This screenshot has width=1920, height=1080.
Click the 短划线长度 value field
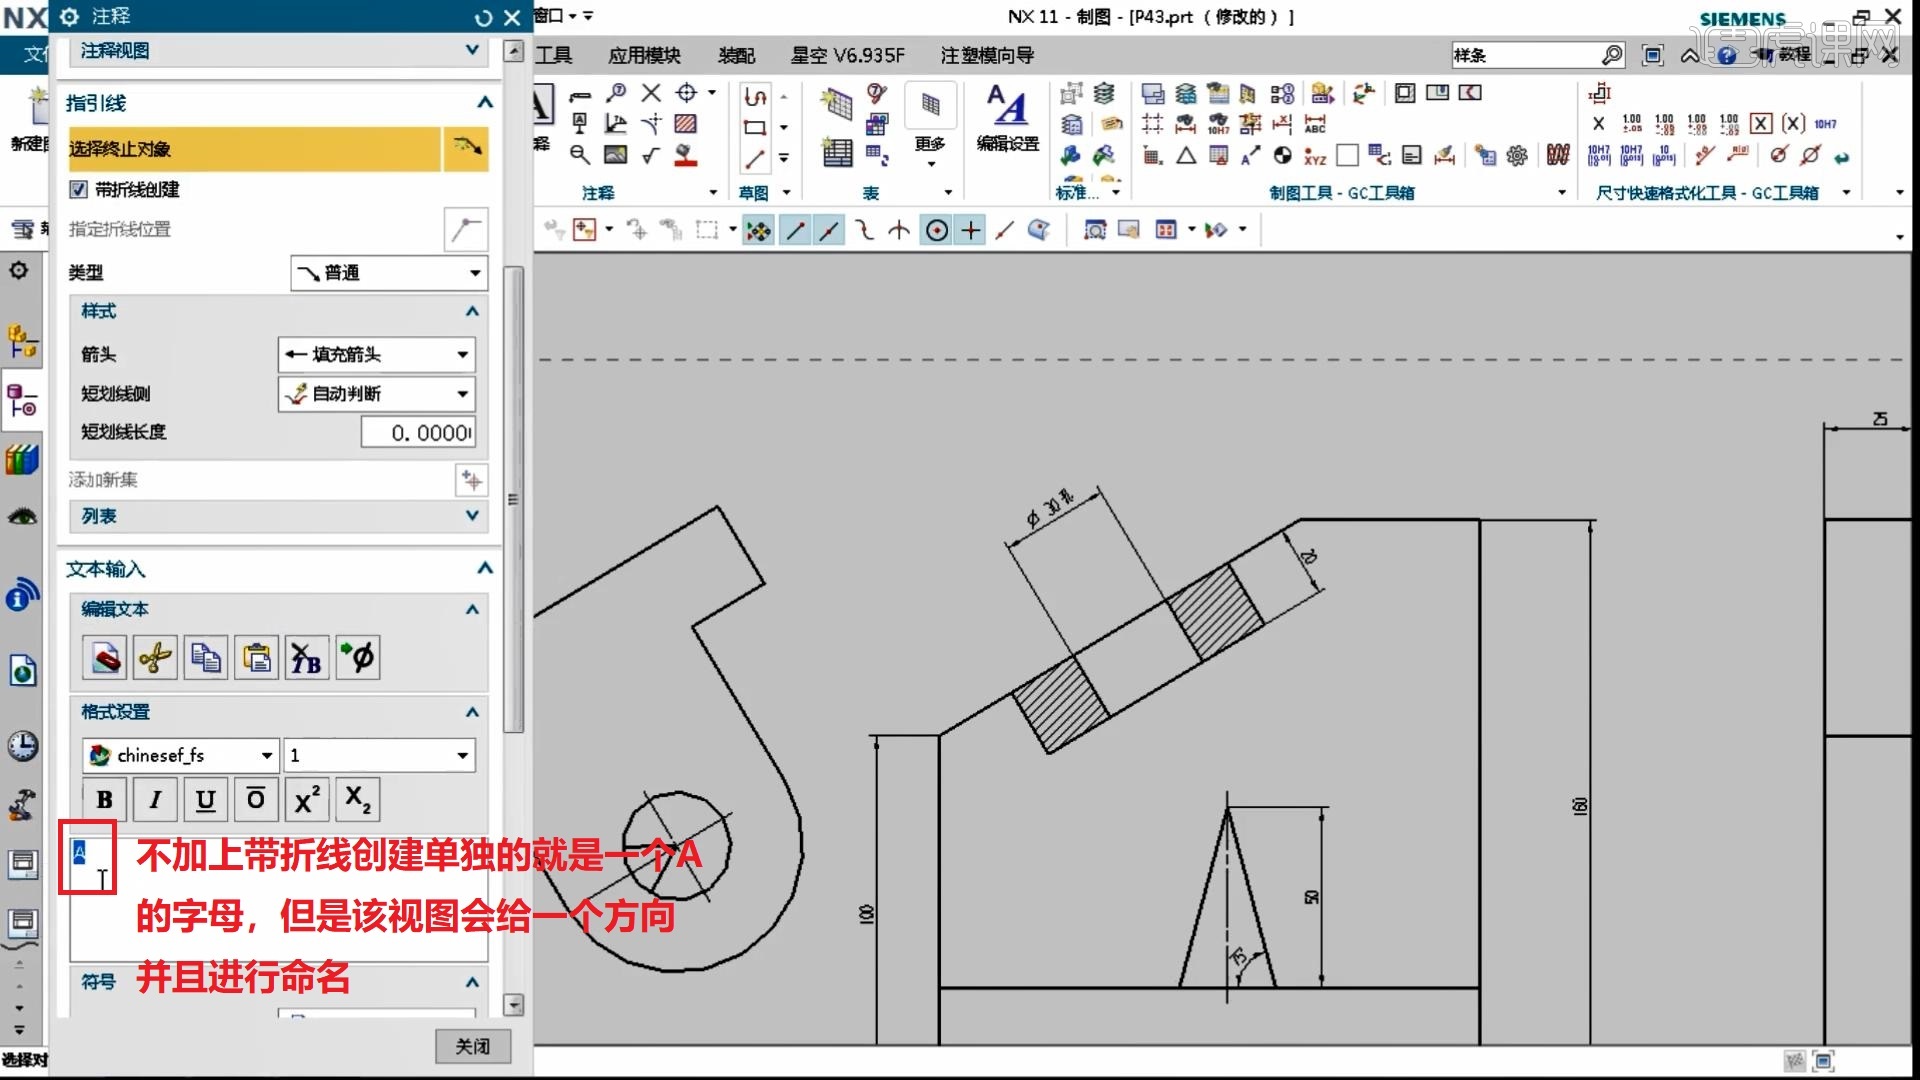(418, 432)
